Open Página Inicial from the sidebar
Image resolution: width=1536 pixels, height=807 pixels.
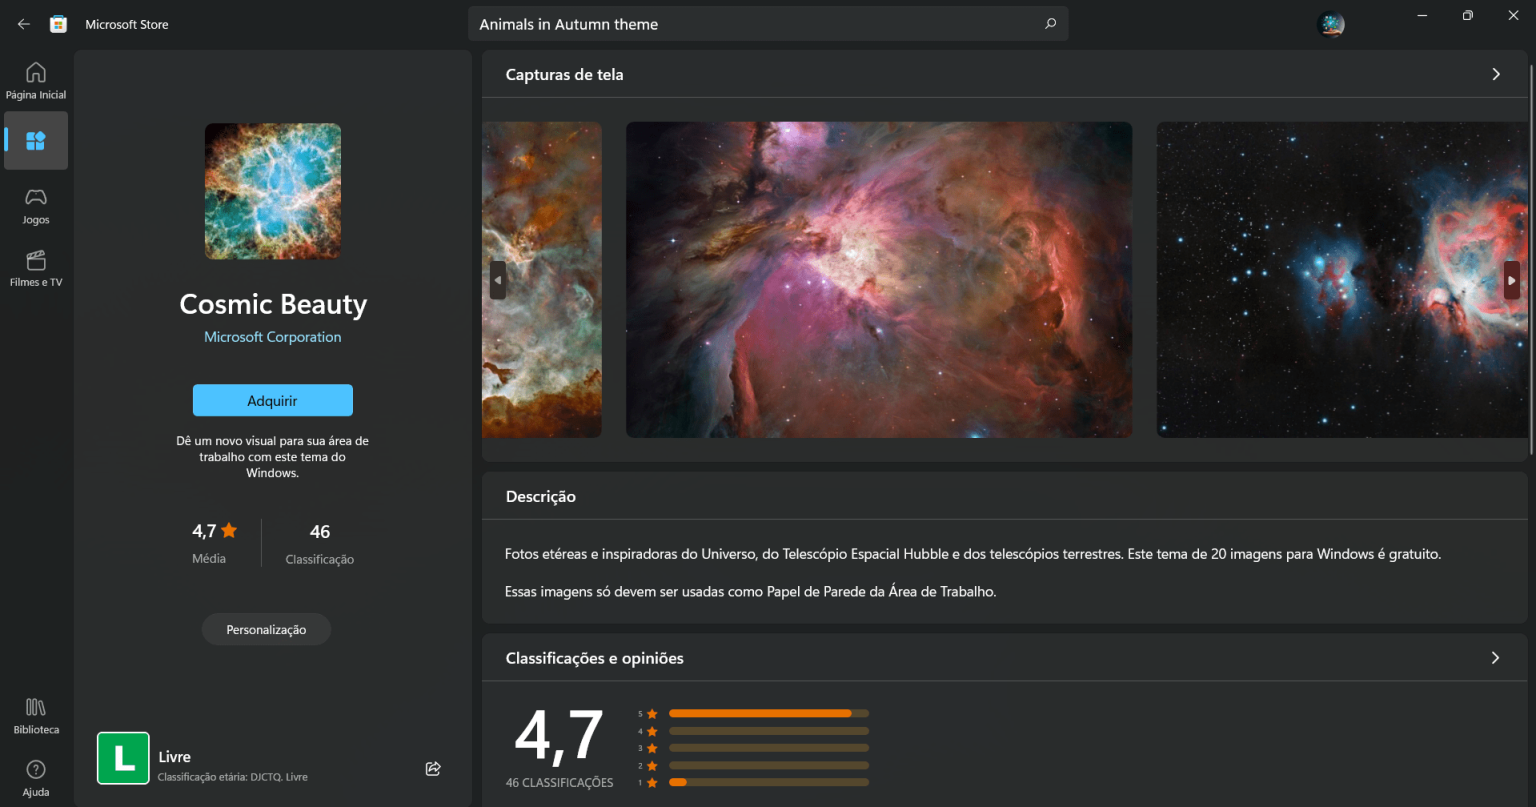(x=36, y=80)
